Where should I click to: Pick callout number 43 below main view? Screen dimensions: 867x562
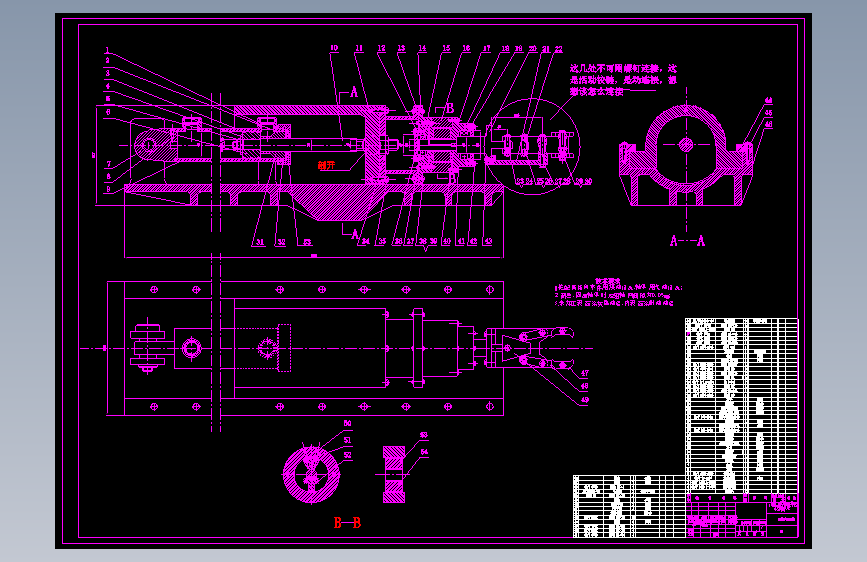coord(488,241)
